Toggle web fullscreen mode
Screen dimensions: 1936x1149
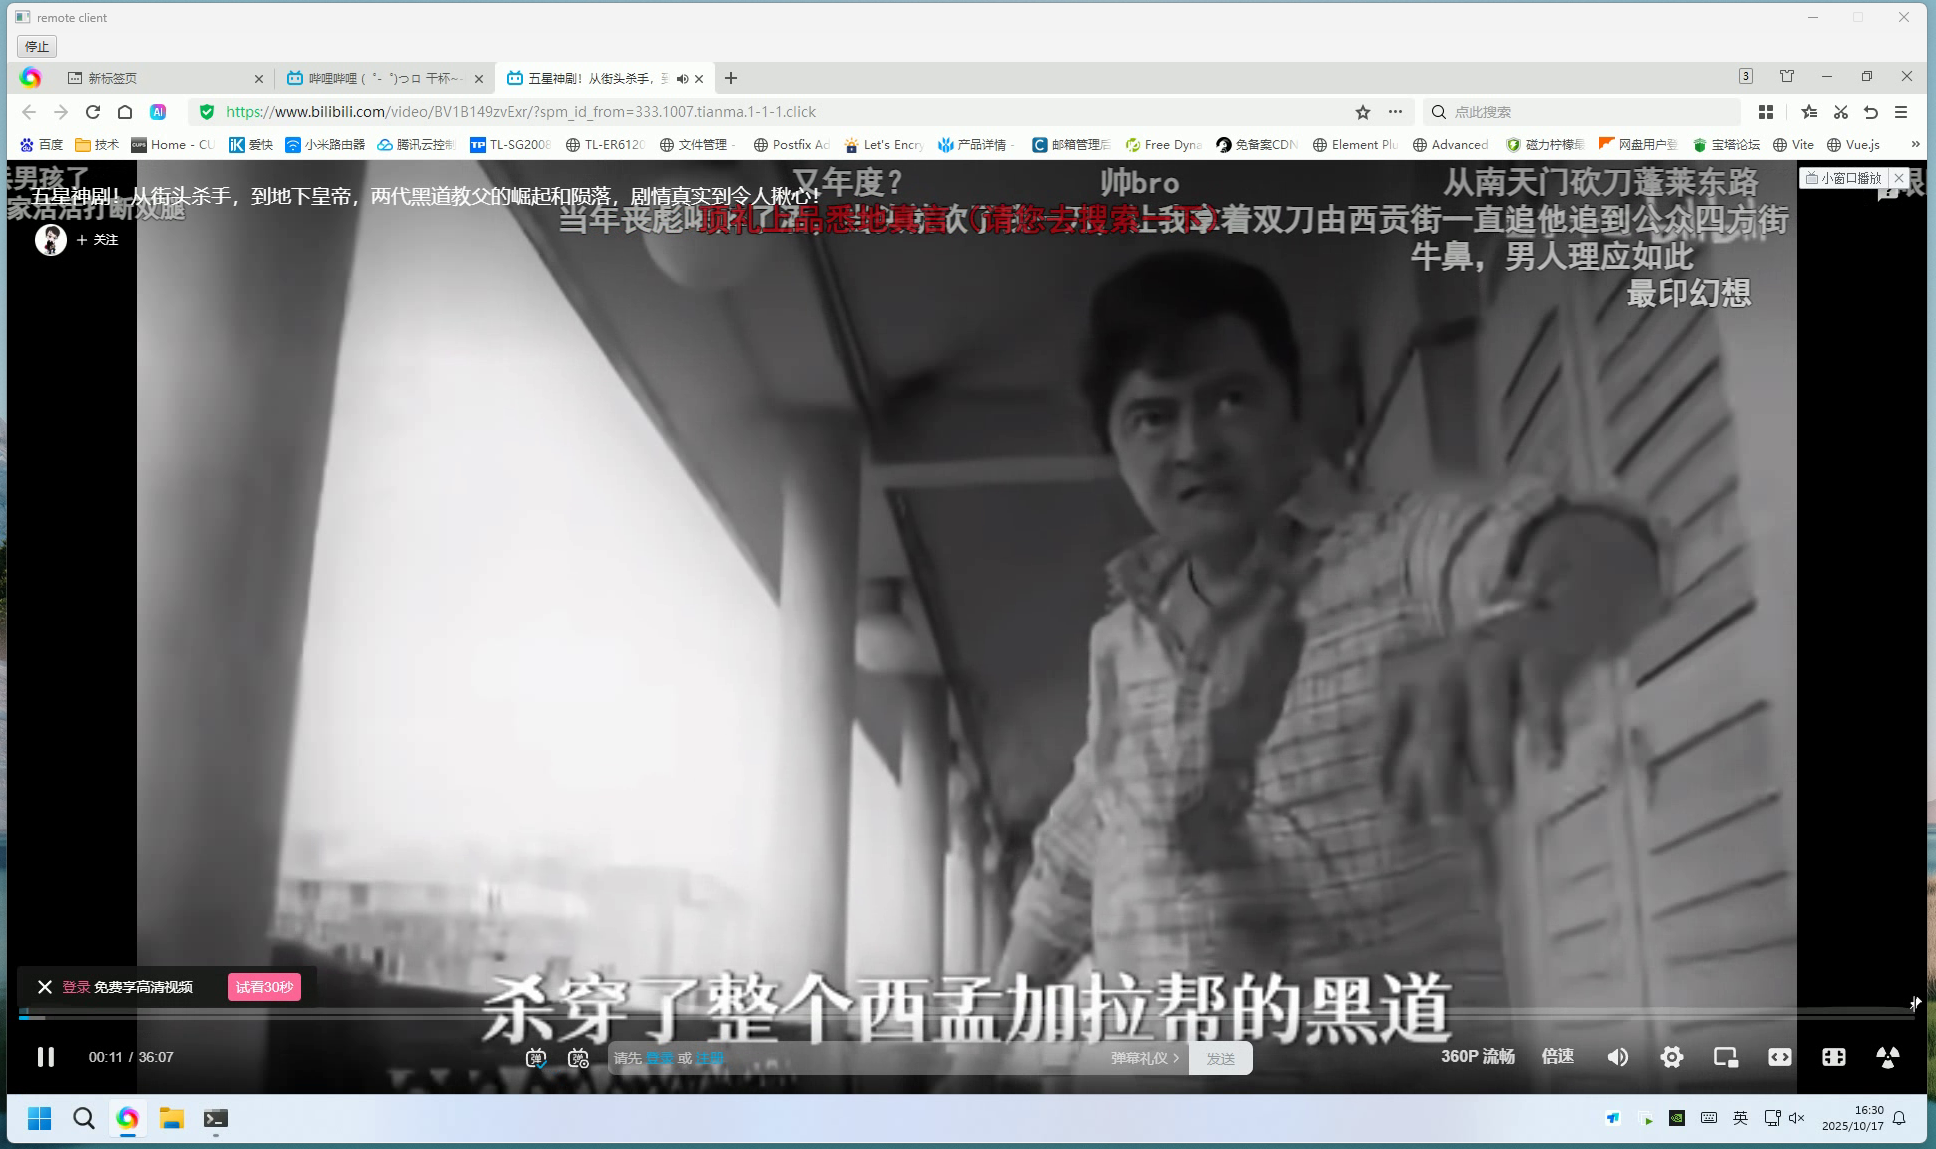(1833, 1057)
